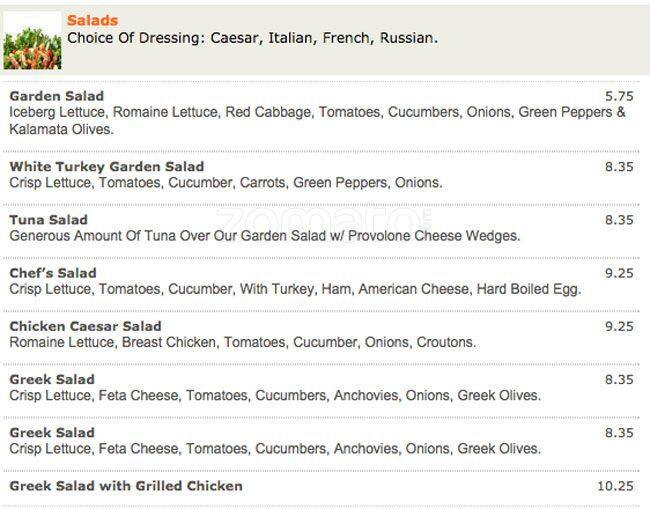Choose the Chicken Caesar Salad title

(85, 326)
